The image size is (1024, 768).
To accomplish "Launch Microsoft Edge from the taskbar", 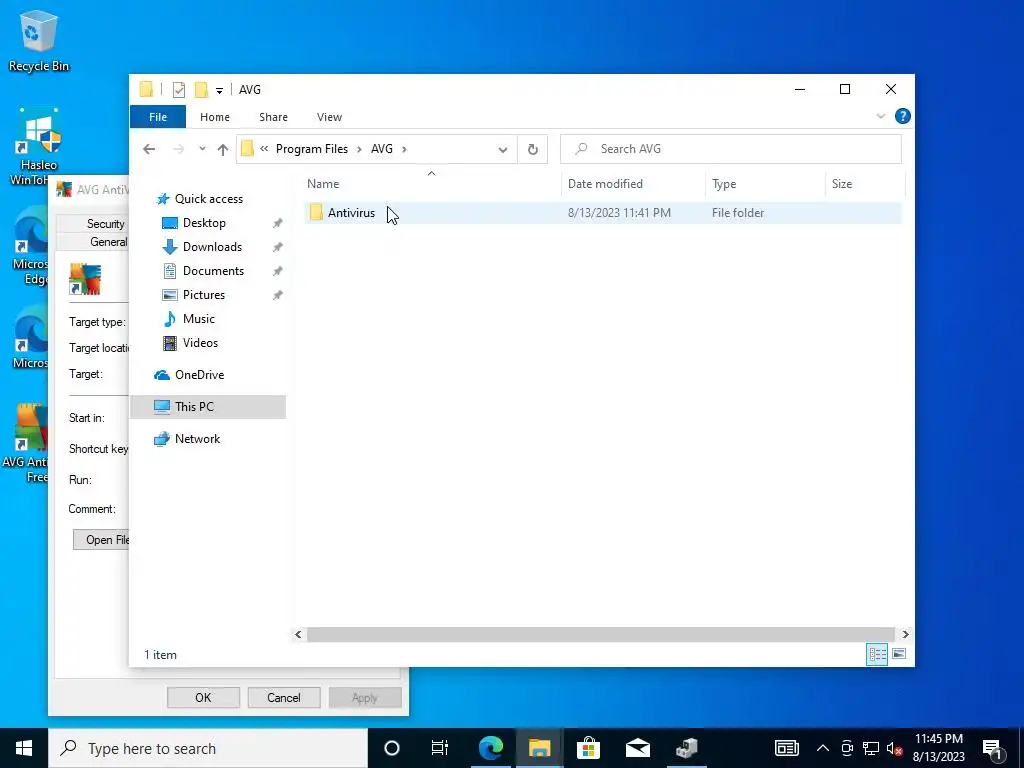I will click(490, 748).
